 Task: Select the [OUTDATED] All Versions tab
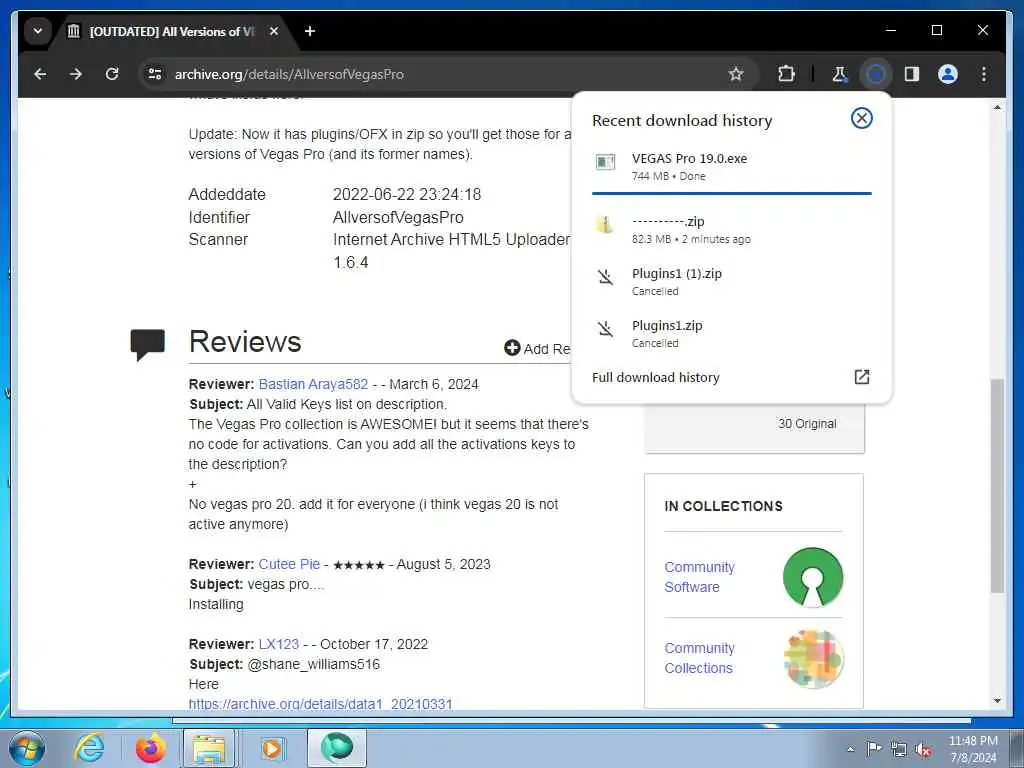pos(170,31)
